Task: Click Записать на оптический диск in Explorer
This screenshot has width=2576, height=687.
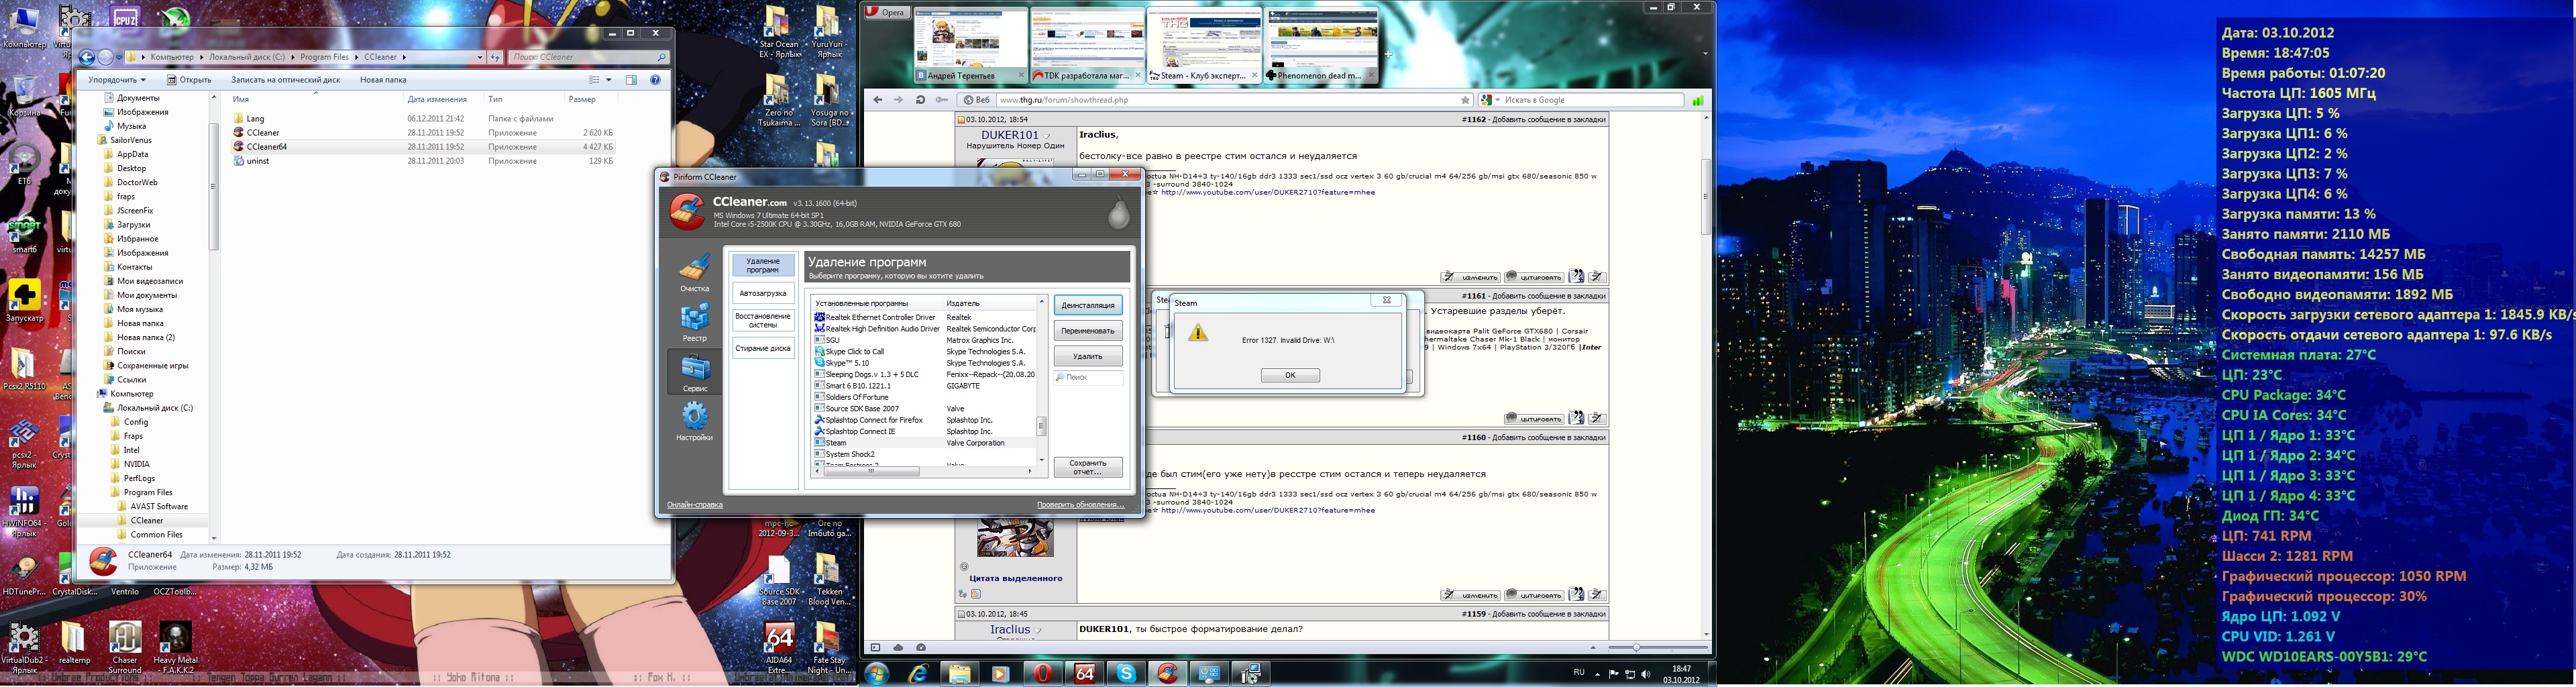Action: 285,80
